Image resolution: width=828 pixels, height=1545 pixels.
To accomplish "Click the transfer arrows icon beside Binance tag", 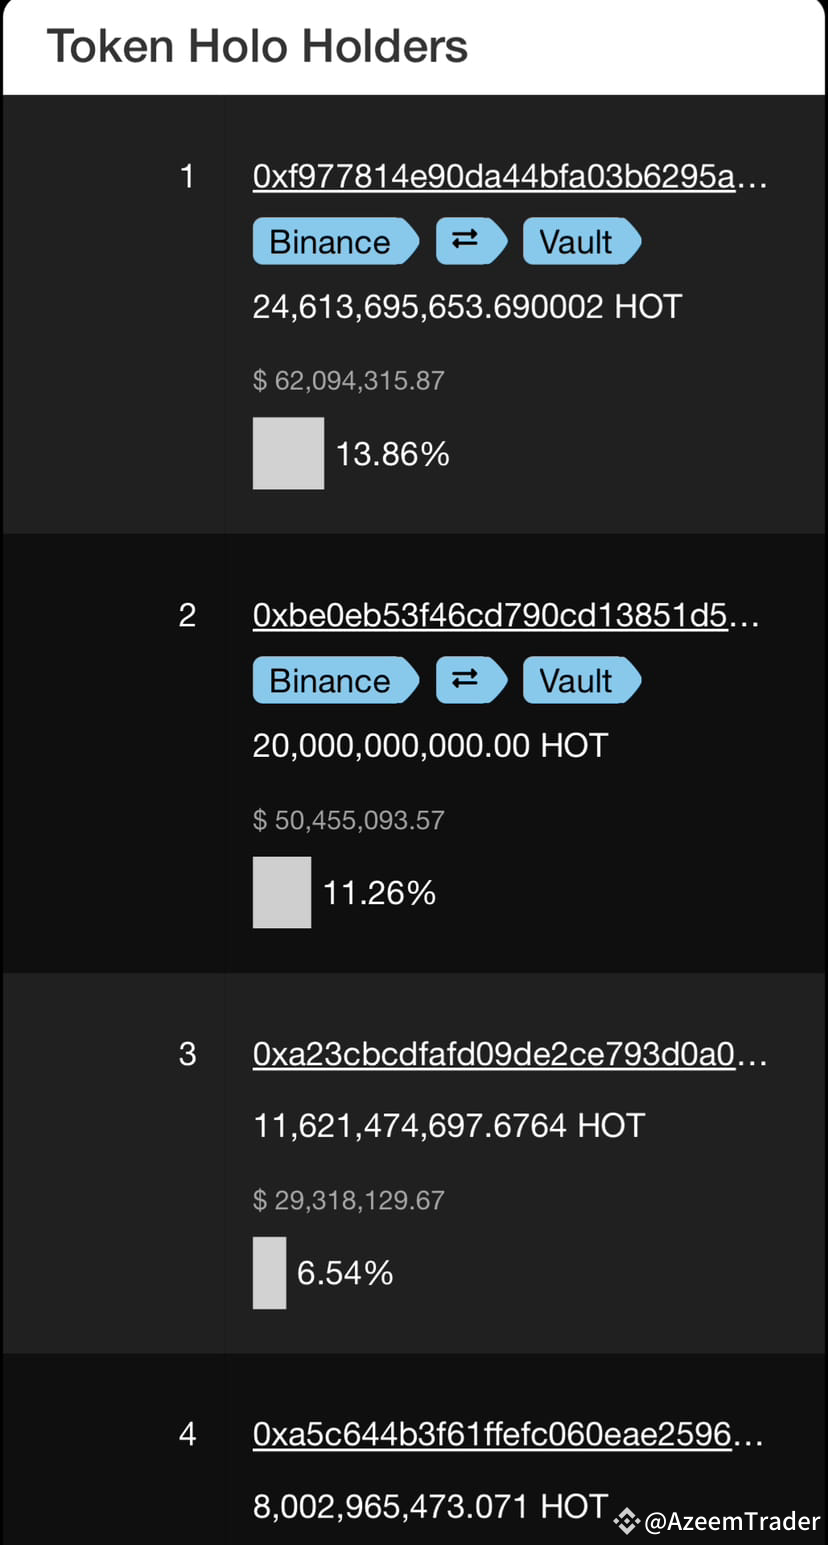I will click(471, 241).
